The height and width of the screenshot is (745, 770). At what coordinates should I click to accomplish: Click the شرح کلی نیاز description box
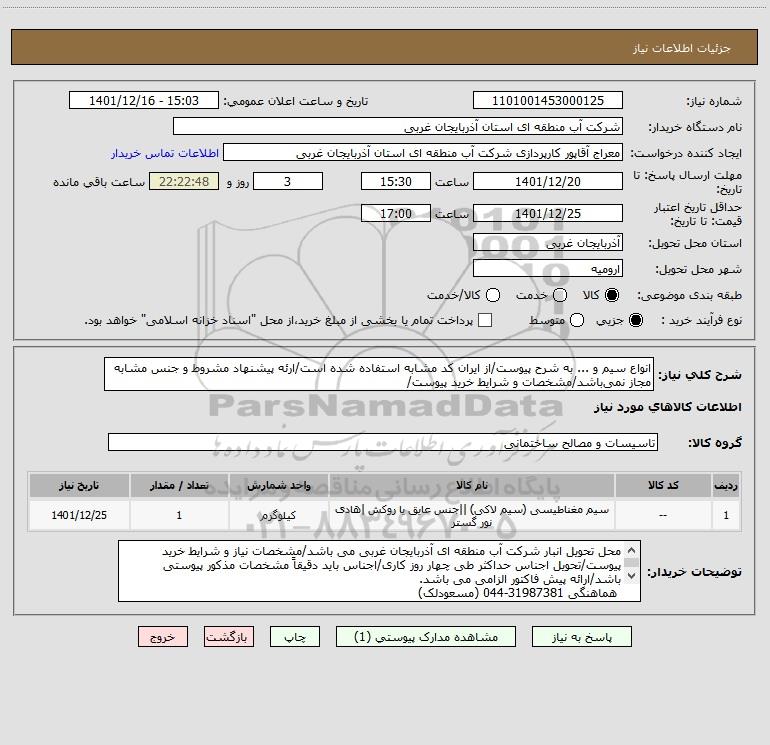(x=379, y=375)
